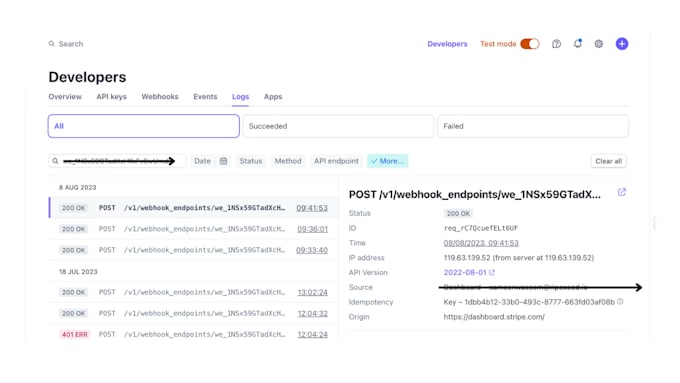Open the Method filter dropdown
This screenshot has height=383, width=680.
coord(288,161)
